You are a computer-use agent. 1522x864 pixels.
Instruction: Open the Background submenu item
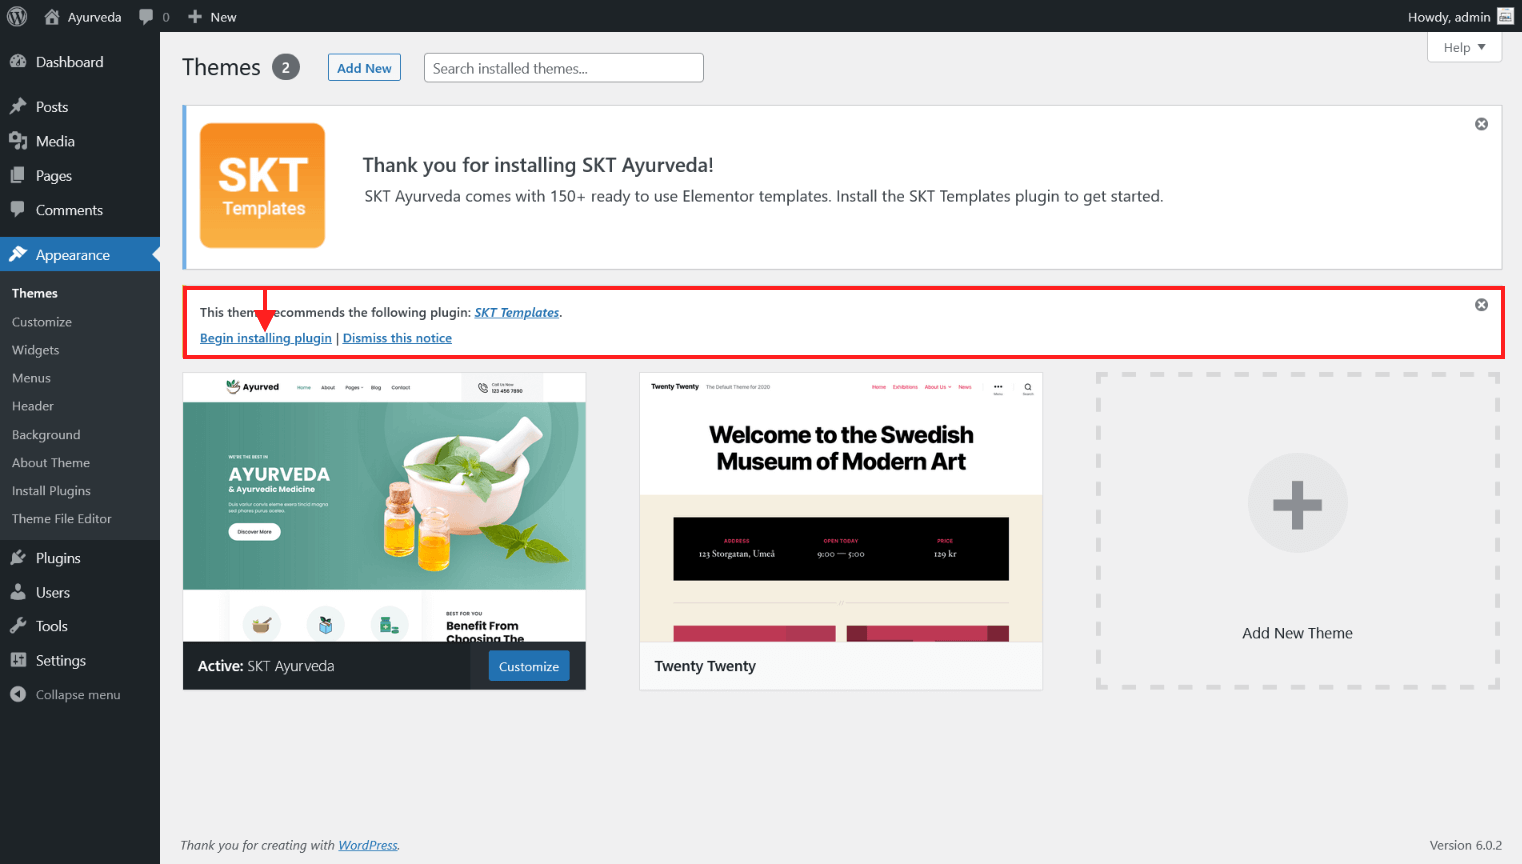click(46, 435)
